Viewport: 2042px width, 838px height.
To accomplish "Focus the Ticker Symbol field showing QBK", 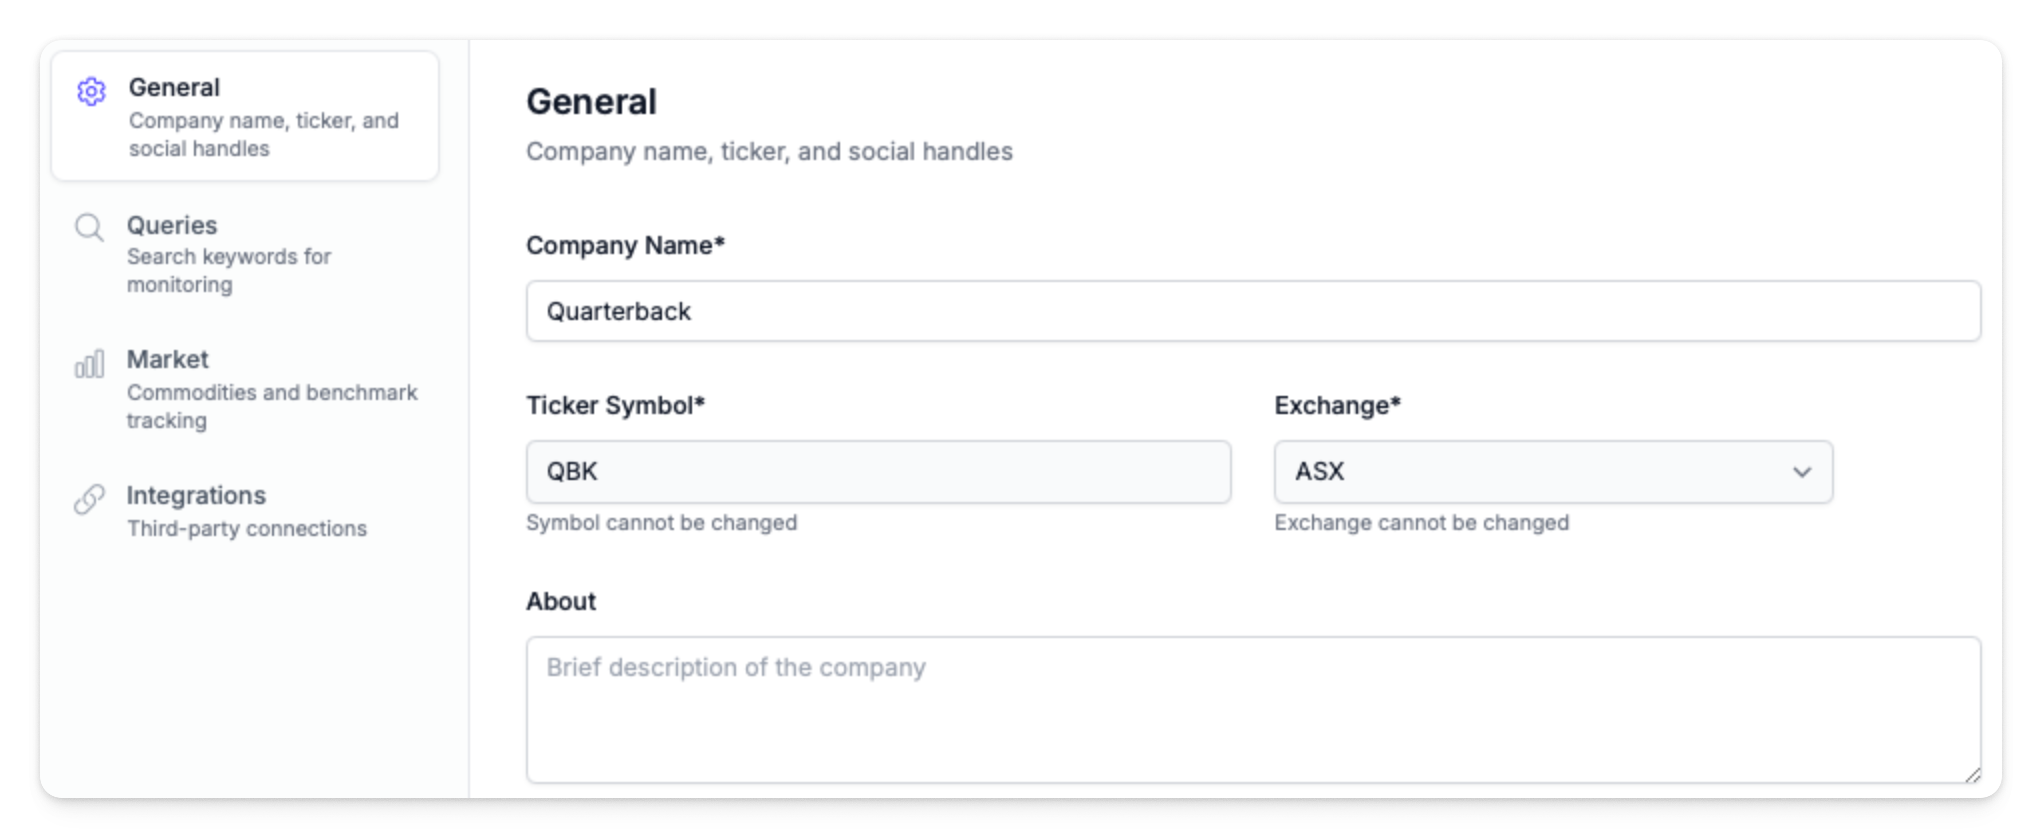I will (878, 471).
